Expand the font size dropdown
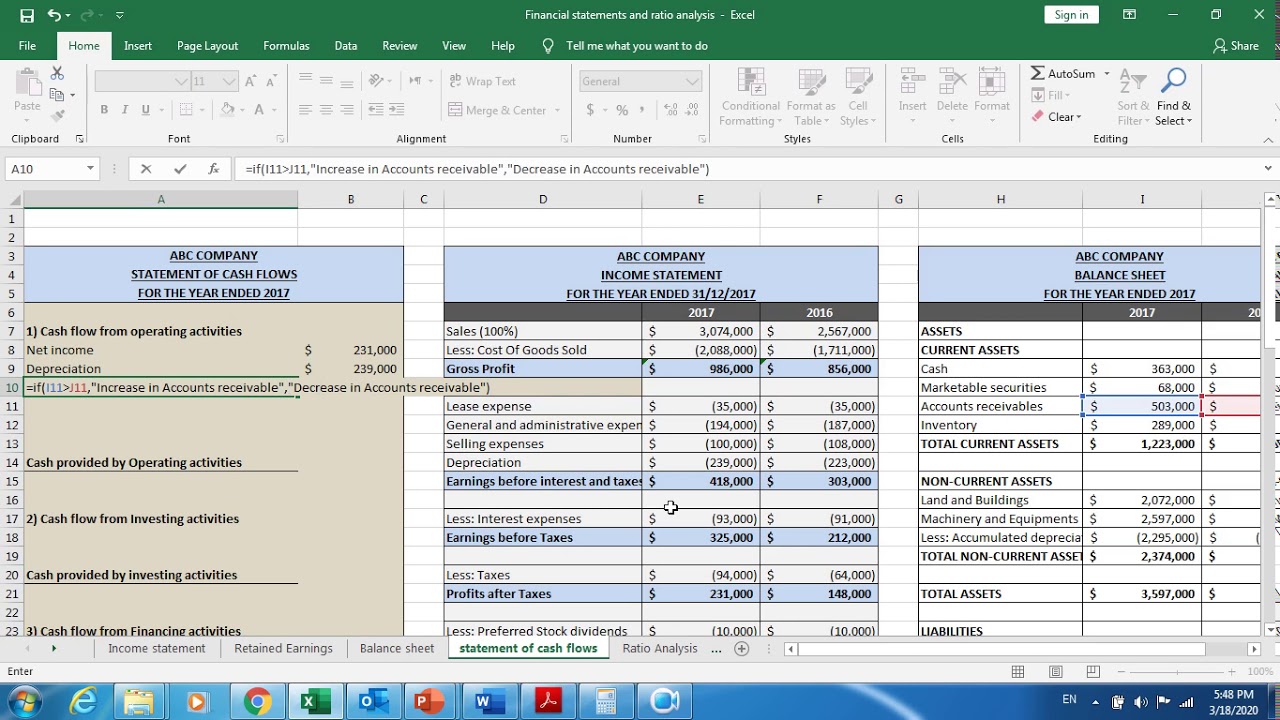 click(229, 81)
